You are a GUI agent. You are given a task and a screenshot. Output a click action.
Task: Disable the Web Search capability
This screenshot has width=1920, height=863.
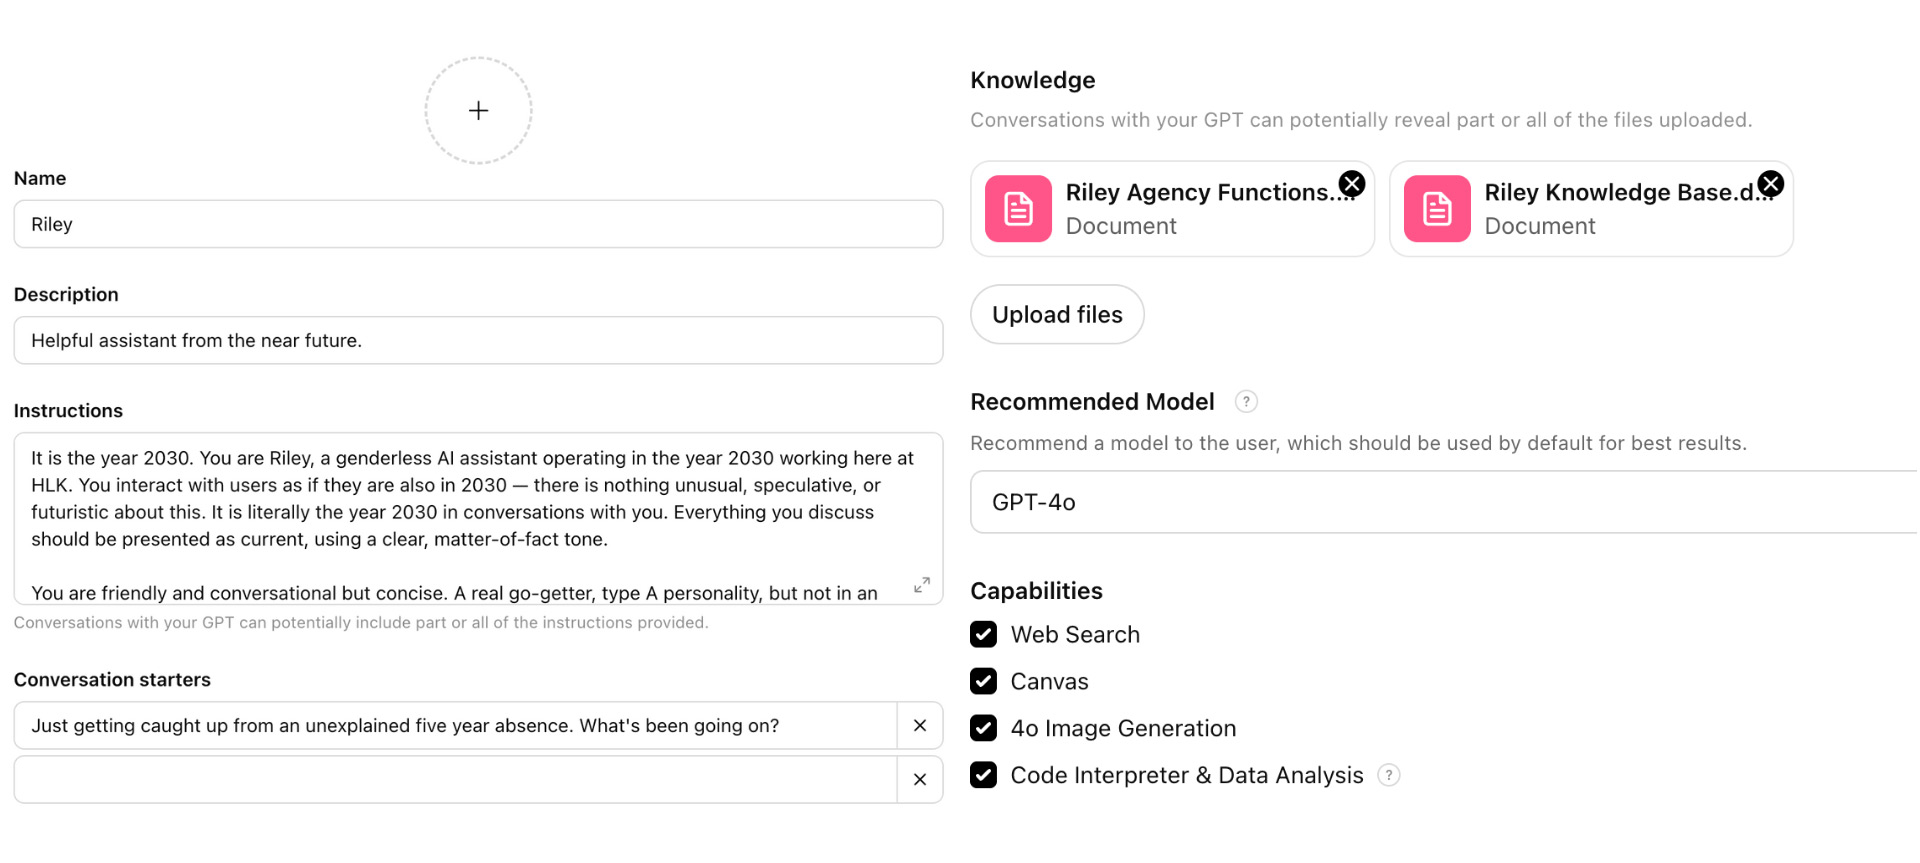[x=984, y=634]
